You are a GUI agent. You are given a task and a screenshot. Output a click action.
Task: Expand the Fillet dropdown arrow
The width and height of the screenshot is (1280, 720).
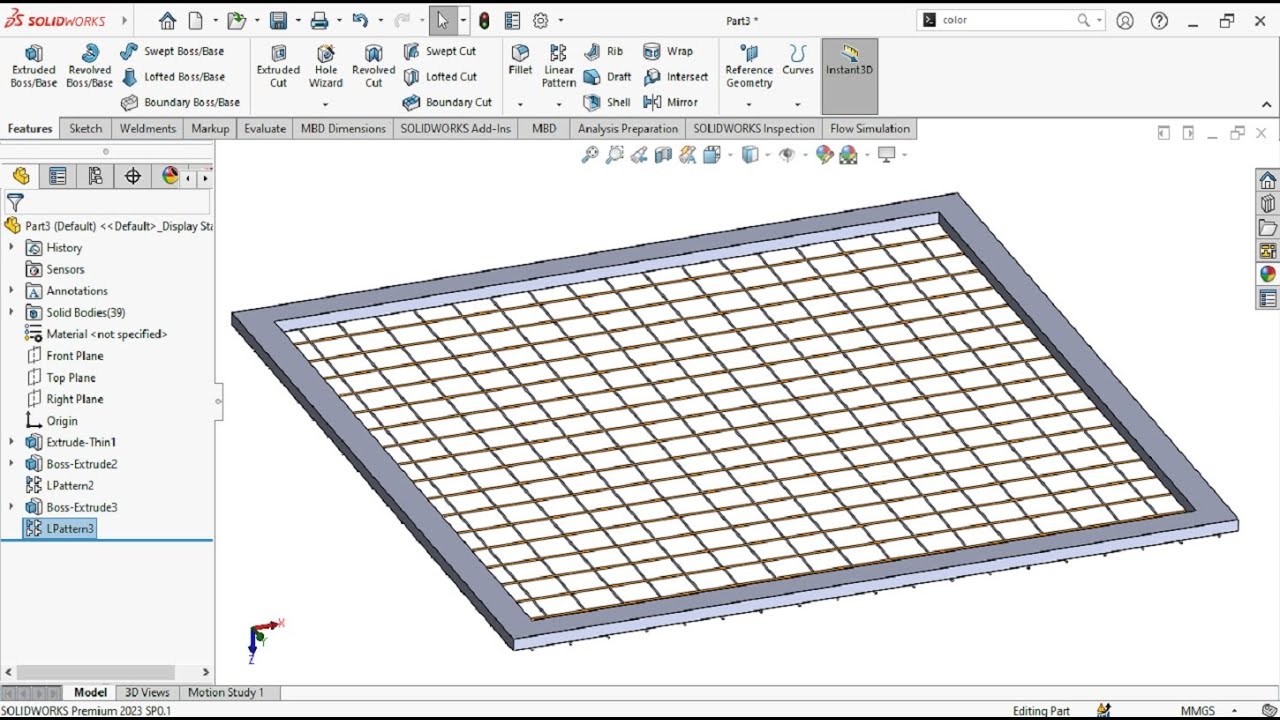[x=520, y=104]
